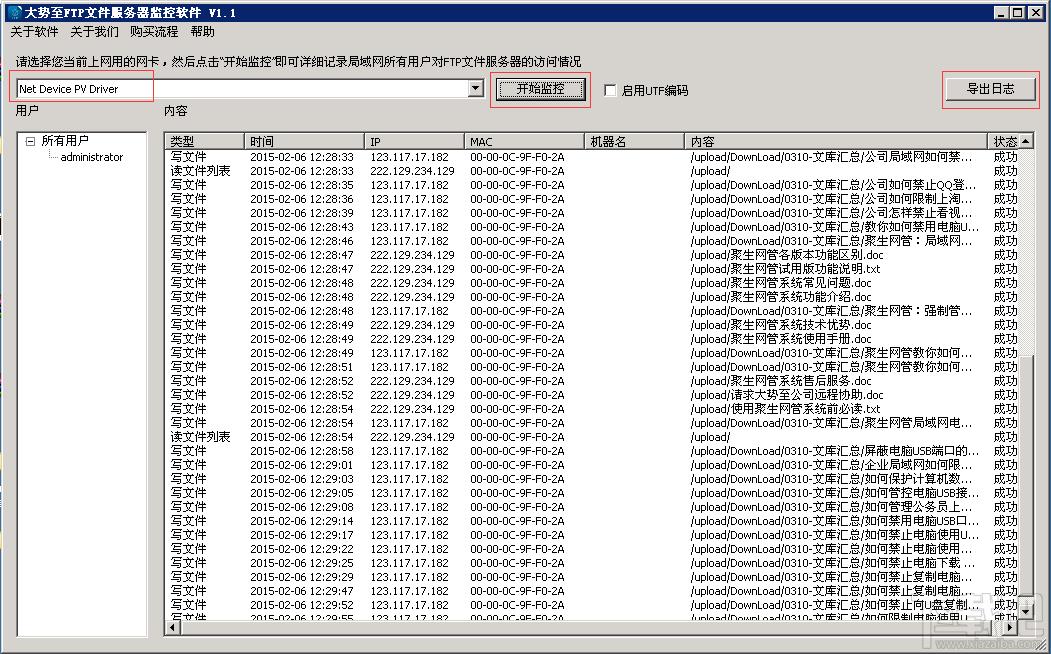Click the 机器名 column header
Image resolution: width=1051 pixels, height=654 pixels.
(x=634, y=142)
